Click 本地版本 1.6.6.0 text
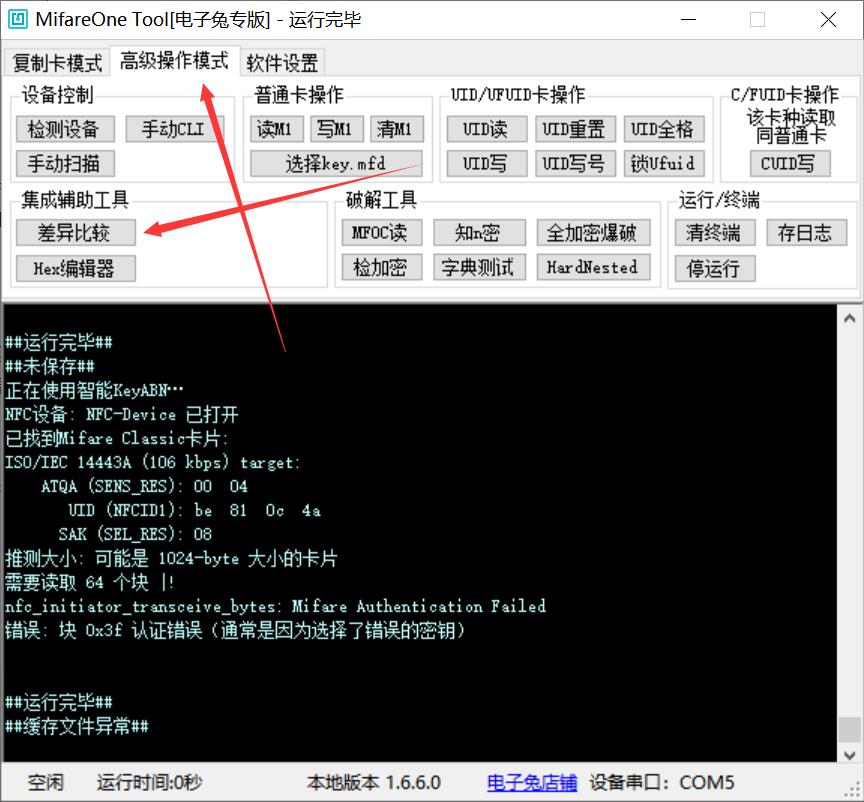Screen dimensions: 864x802 (x=374, y=782)
